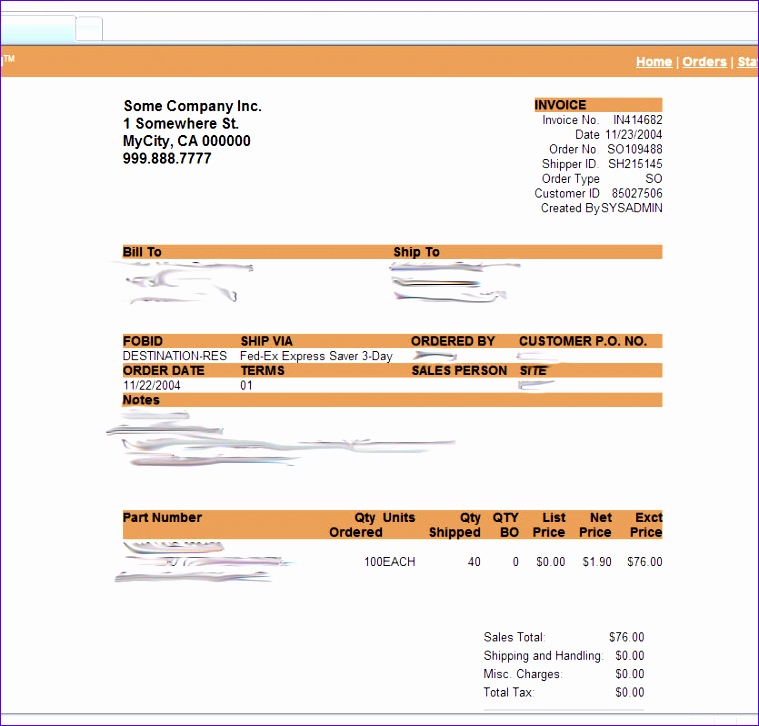
Task: Select the Fed-Ex Express Saver 3-Day text
Action: click(x=316, y=356)
